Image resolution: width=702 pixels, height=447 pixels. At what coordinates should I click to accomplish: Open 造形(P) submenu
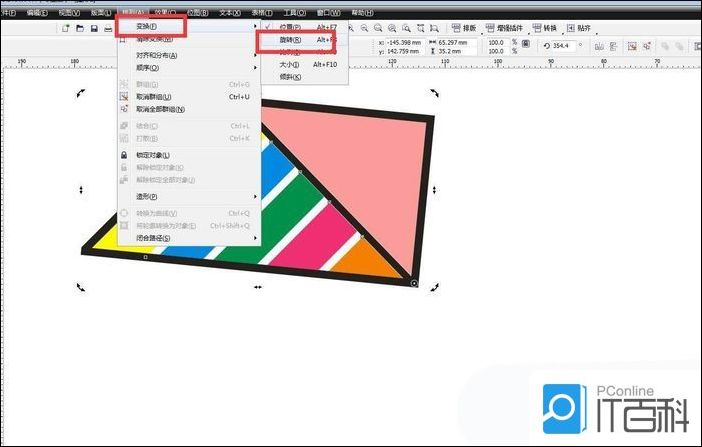(188, 197)
